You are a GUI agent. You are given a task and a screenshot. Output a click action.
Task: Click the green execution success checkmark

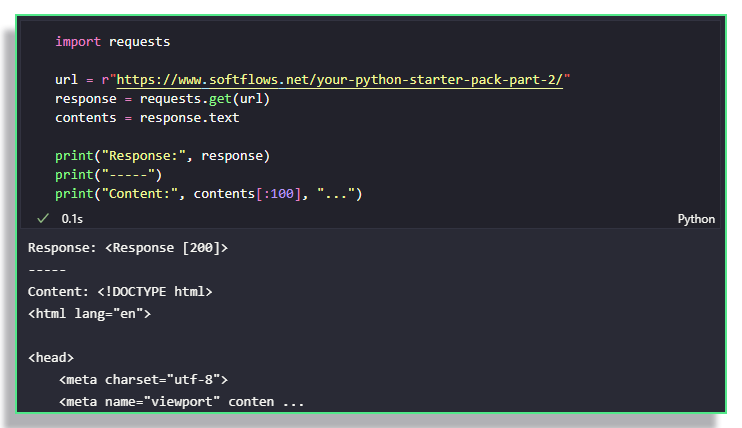point(43,218)
